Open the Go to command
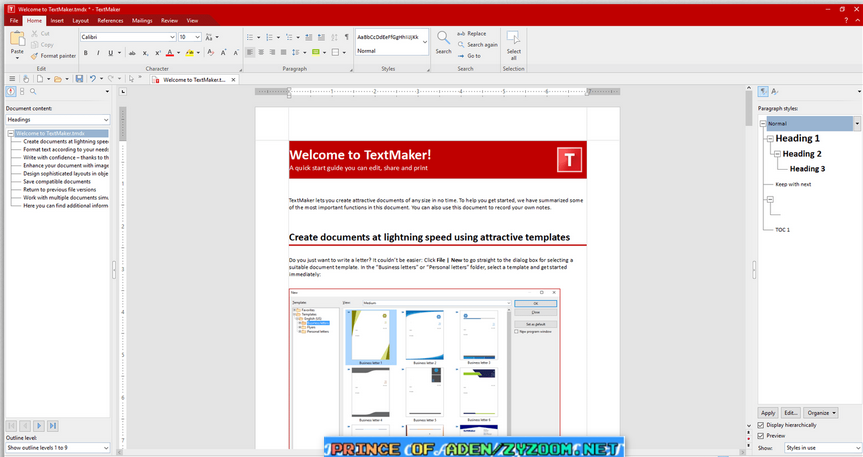 (469, 56)
